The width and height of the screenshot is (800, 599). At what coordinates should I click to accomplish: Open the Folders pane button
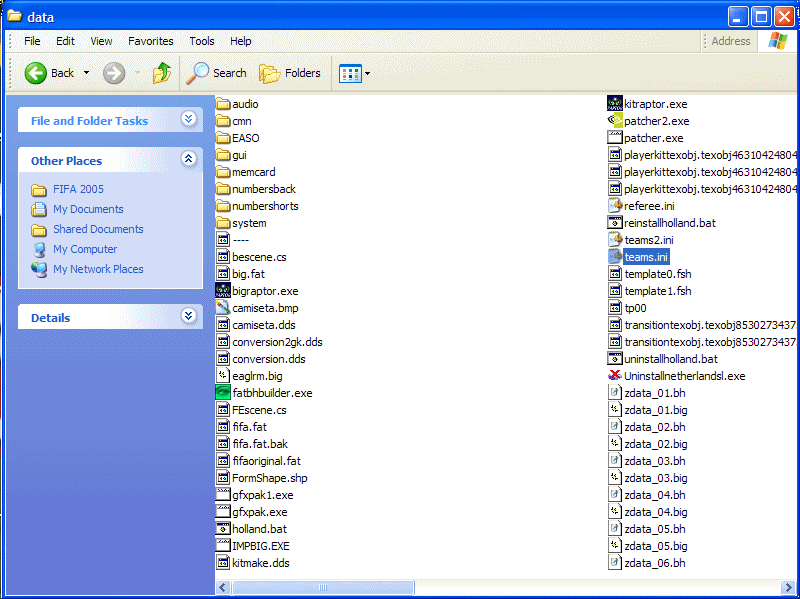290,73
